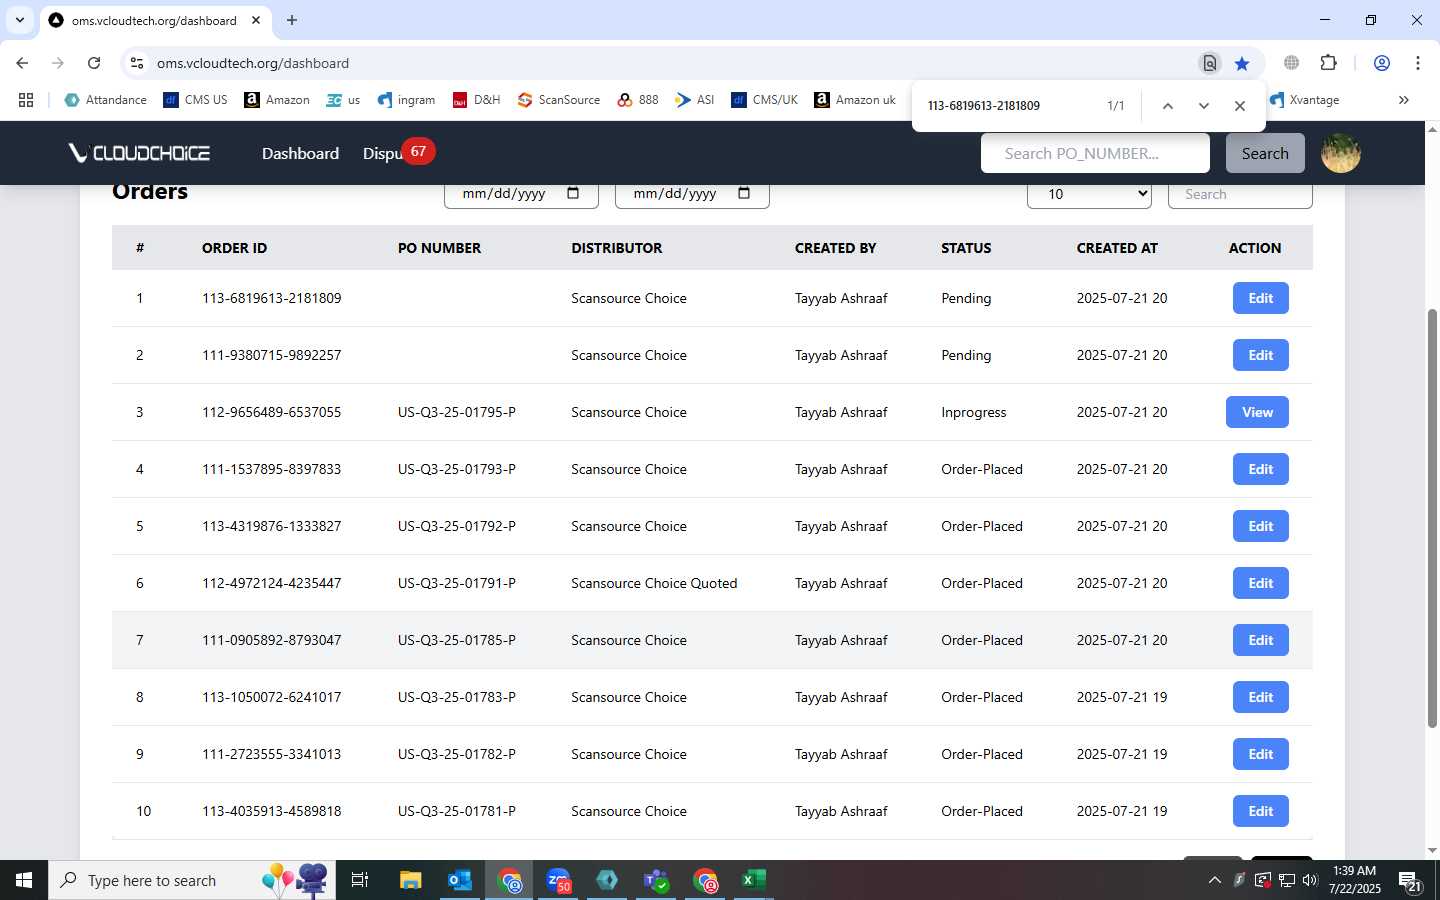Open Zoom from taskbar
Image resolution: width=1440 pixels, height=900 pixels.
(x=558, y=880)
